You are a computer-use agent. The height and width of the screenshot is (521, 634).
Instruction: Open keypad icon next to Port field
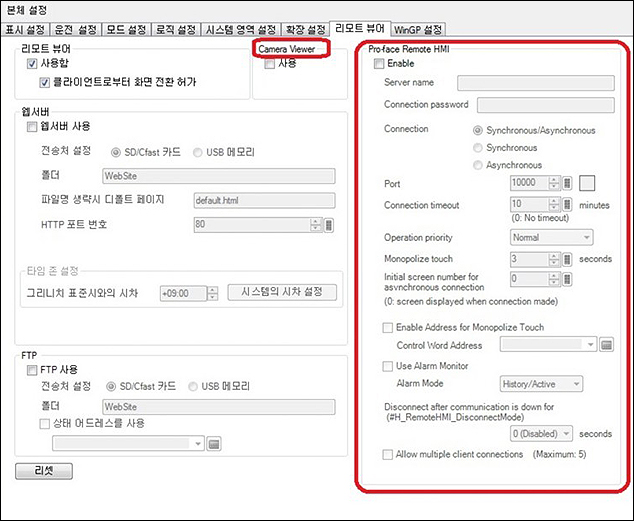(568, 183)
